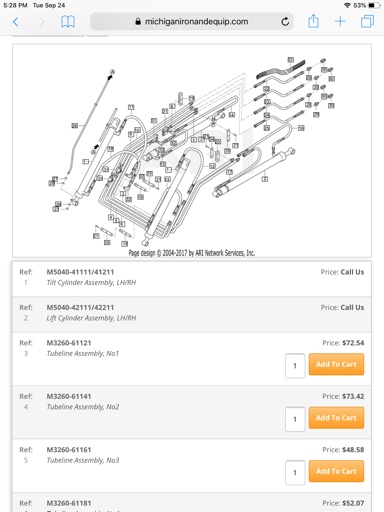Click Call Us for Lift Cylinder Assembly
The height and width of the screenshot is (512, 384).
(352, 307)
